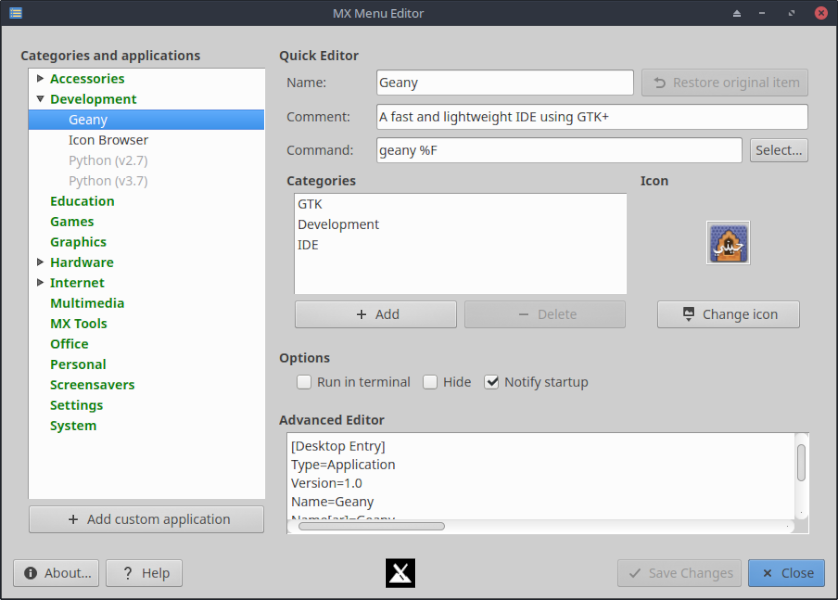
Task: Close window with red X button
Action: point(821,13)
